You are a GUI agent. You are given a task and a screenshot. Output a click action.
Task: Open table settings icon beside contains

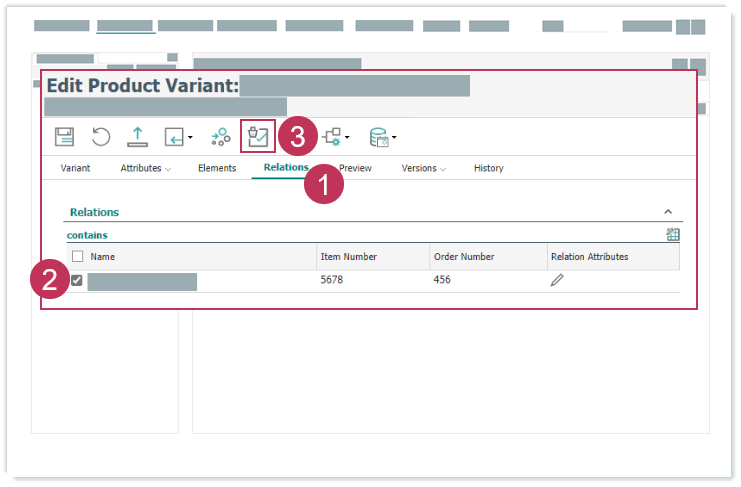coord(673,235)
